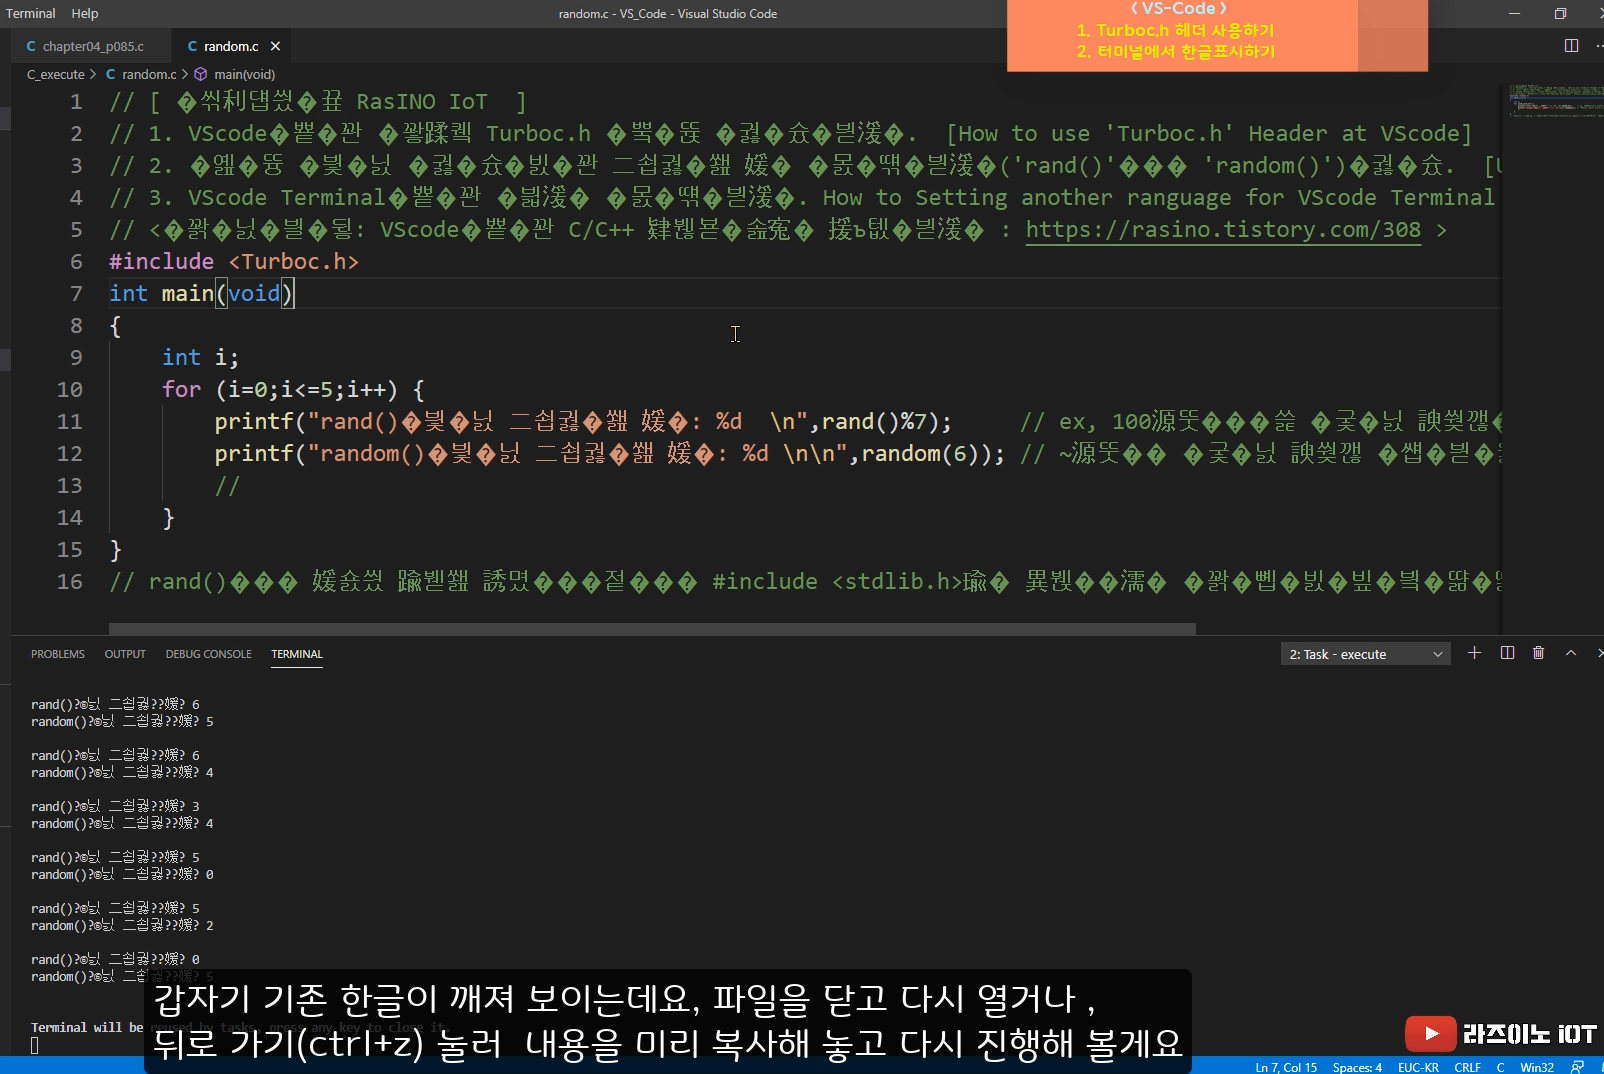Open the Help menu
Screen dimensions: 1604x1074
(x=85, y=13)
